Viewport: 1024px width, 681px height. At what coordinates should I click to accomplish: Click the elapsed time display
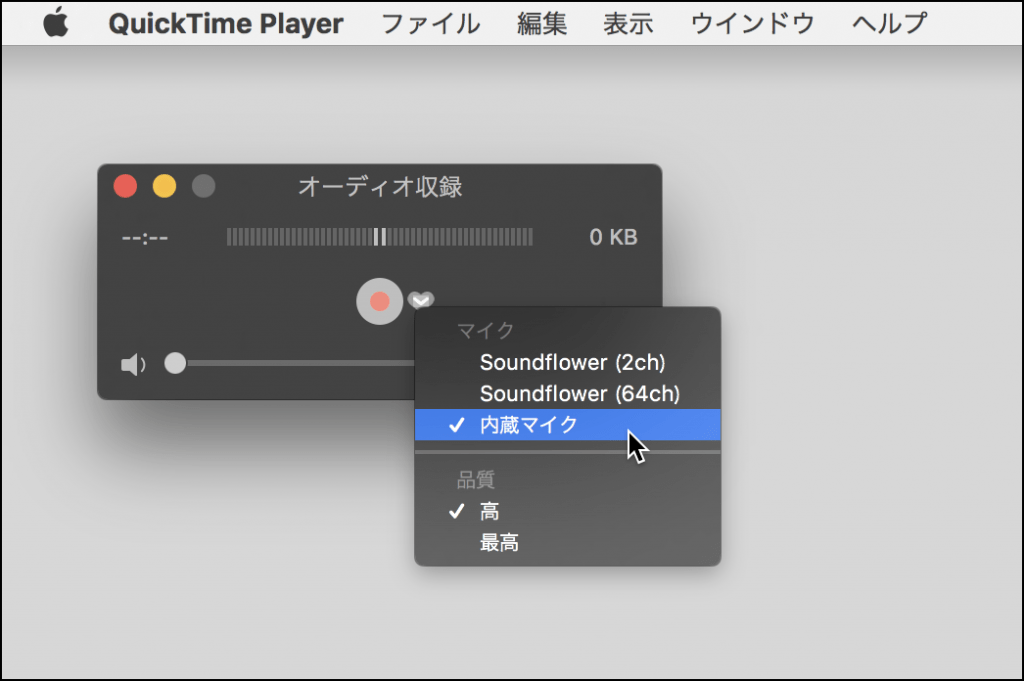tap(143, 237)
